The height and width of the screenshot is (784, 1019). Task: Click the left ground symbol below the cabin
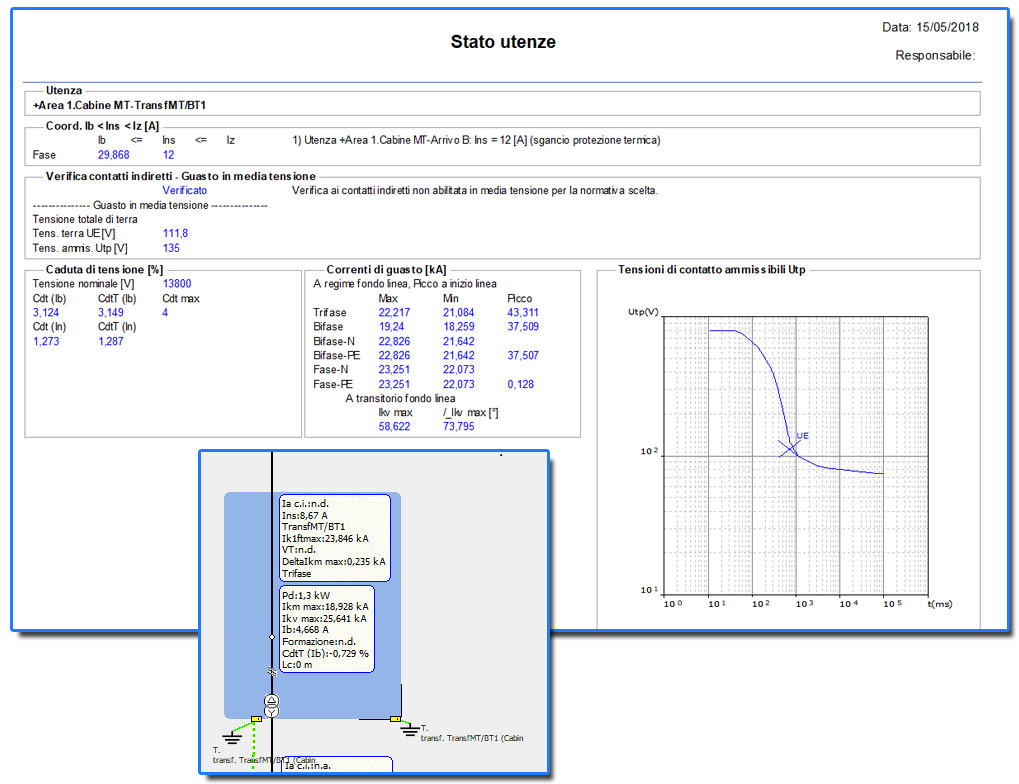coord(232,738)
